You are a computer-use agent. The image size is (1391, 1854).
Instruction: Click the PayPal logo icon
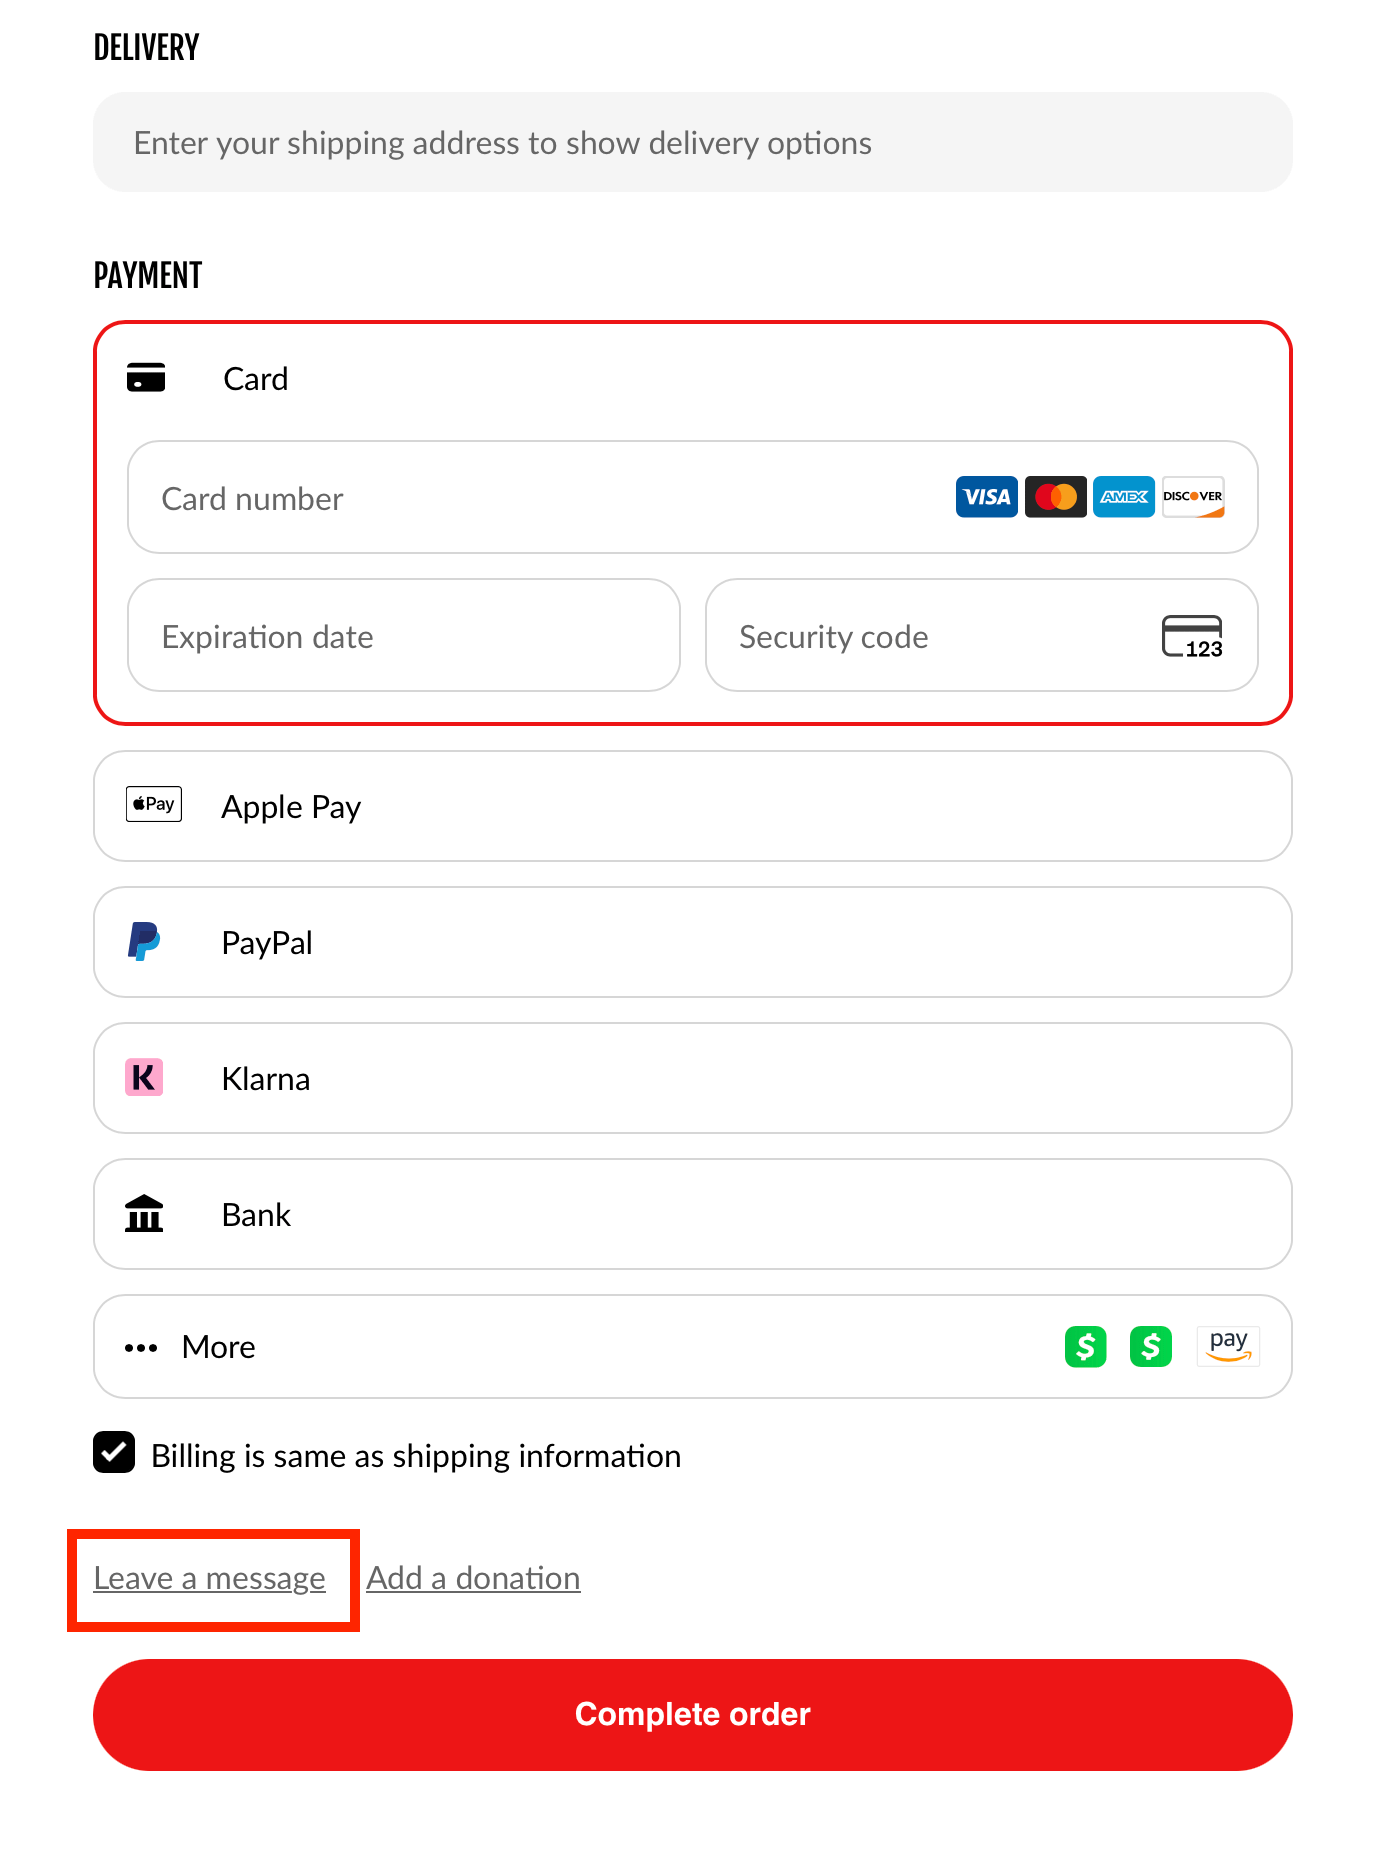tap(144, 942)
